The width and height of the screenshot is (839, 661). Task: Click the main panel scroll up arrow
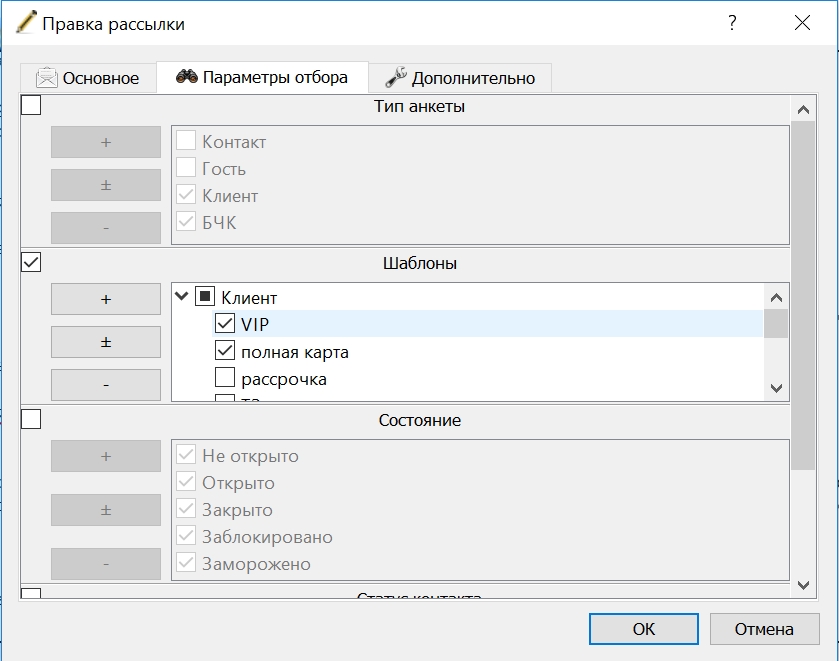tap(803, 110)
